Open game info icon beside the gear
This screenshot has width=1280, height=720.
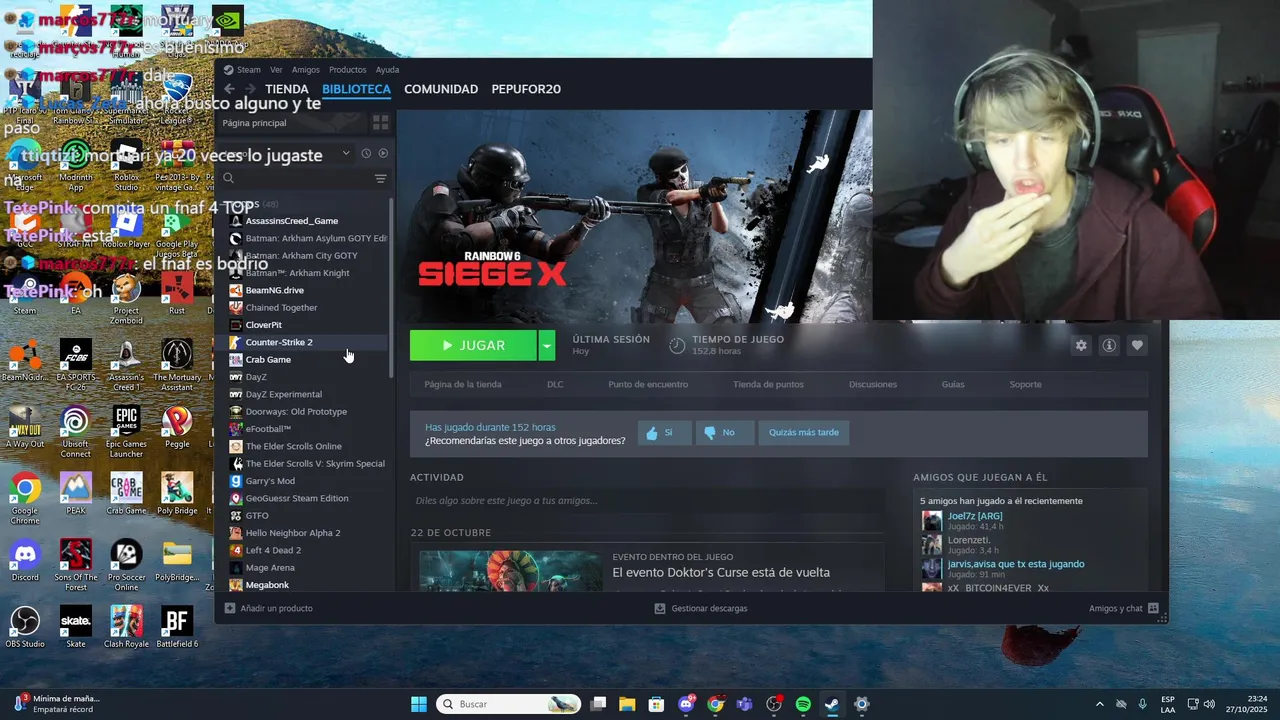[x=1109, y=345]
